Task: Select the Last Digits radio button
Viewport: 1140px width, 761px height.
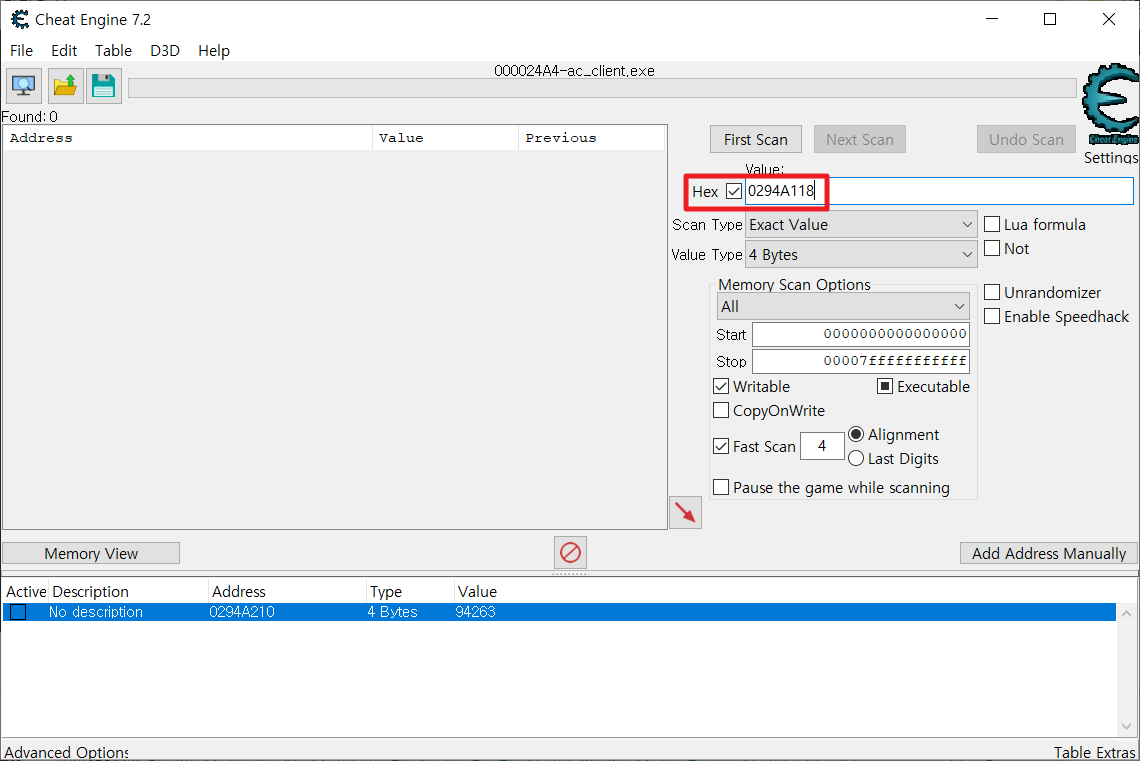Action: 856,458
